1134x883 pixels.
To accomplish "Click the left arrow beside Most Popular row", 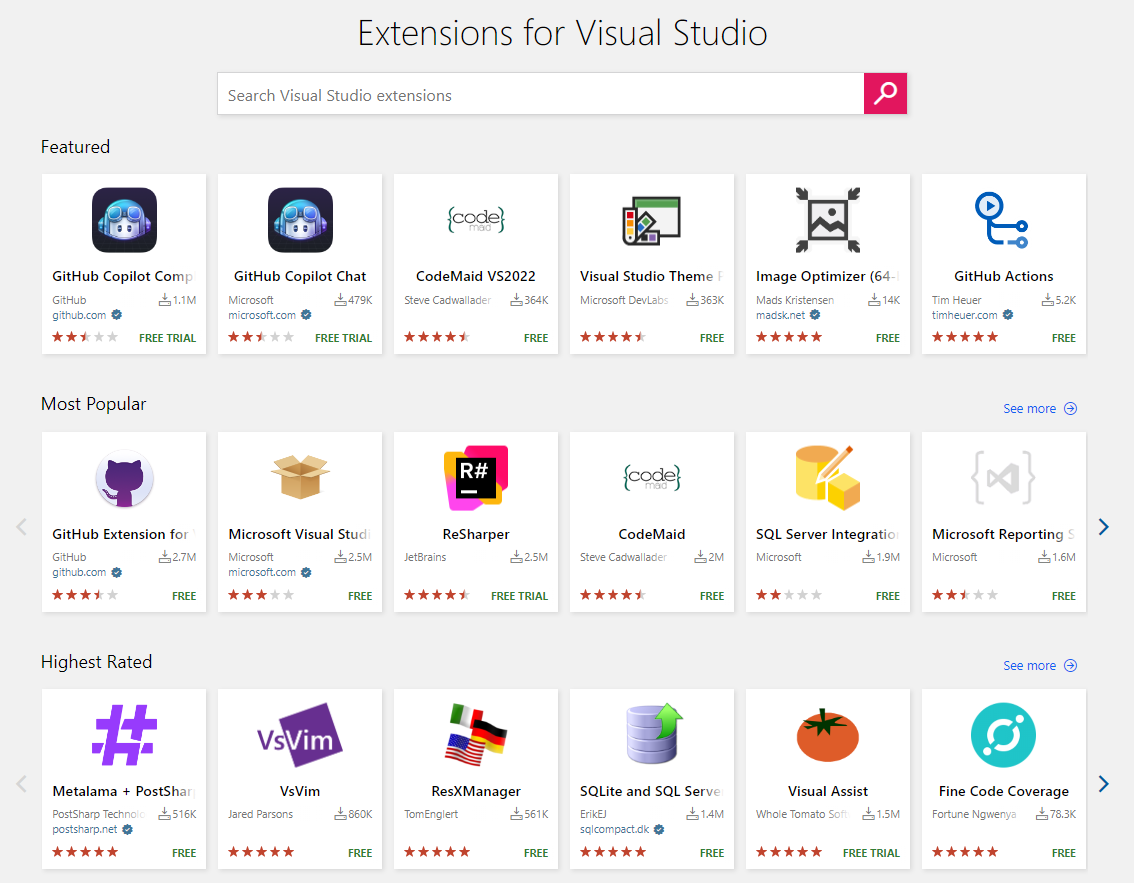I will tap(22, 526).
